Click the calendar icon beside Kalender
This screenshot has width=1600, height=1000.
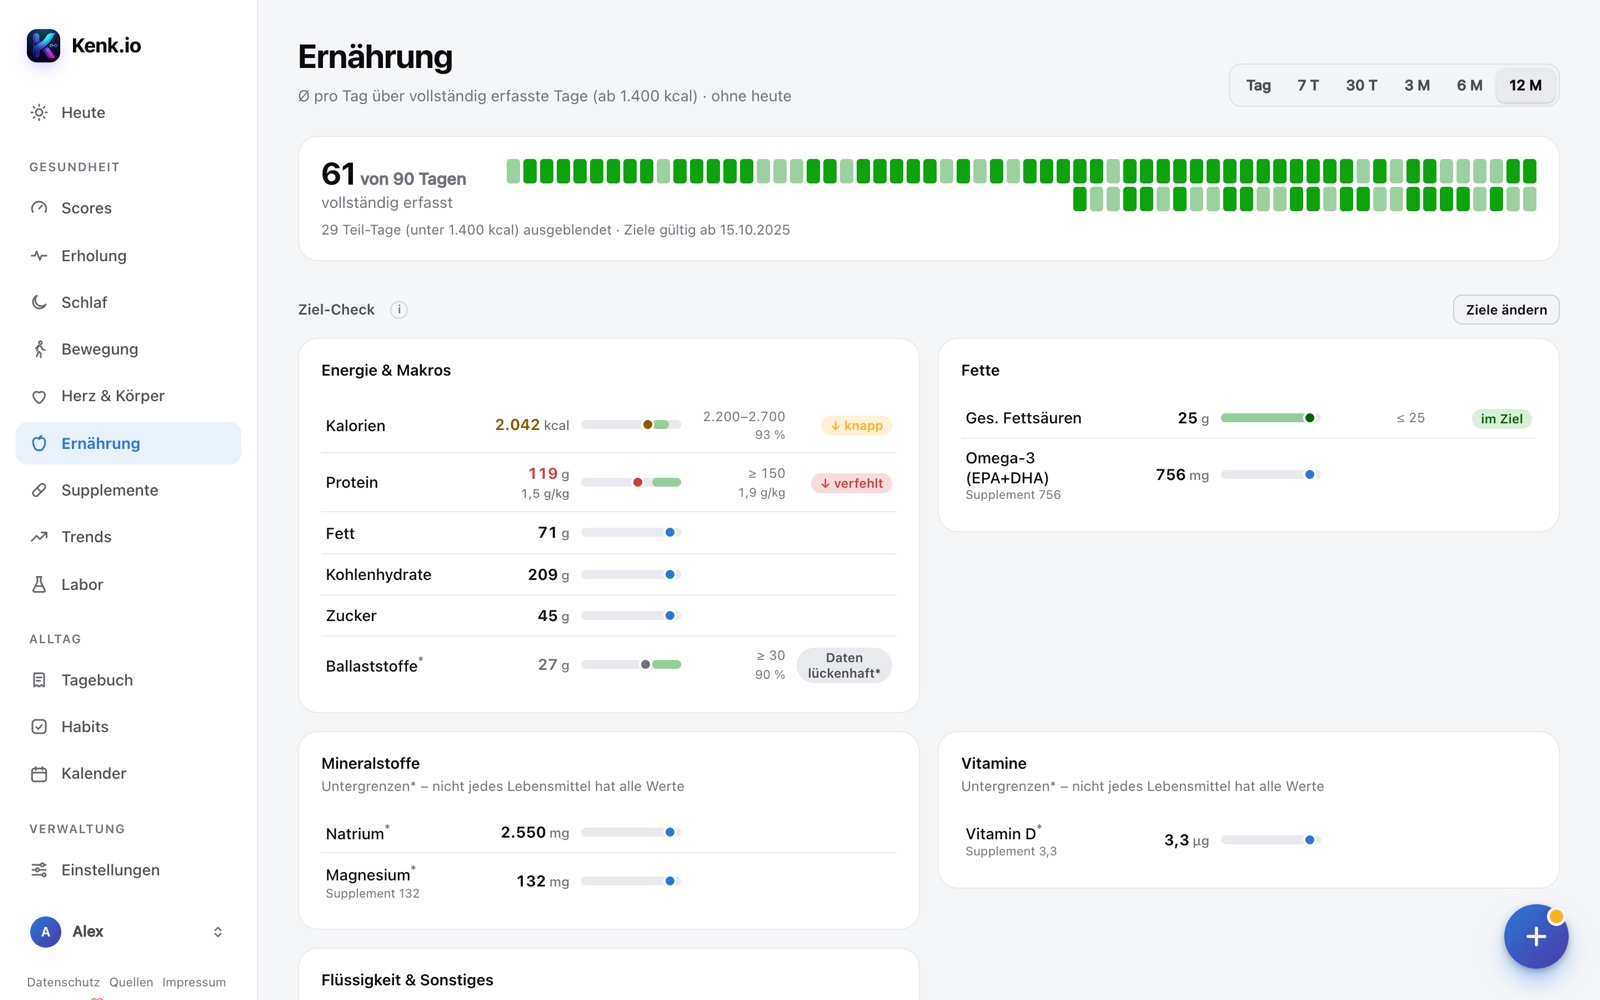39,774
